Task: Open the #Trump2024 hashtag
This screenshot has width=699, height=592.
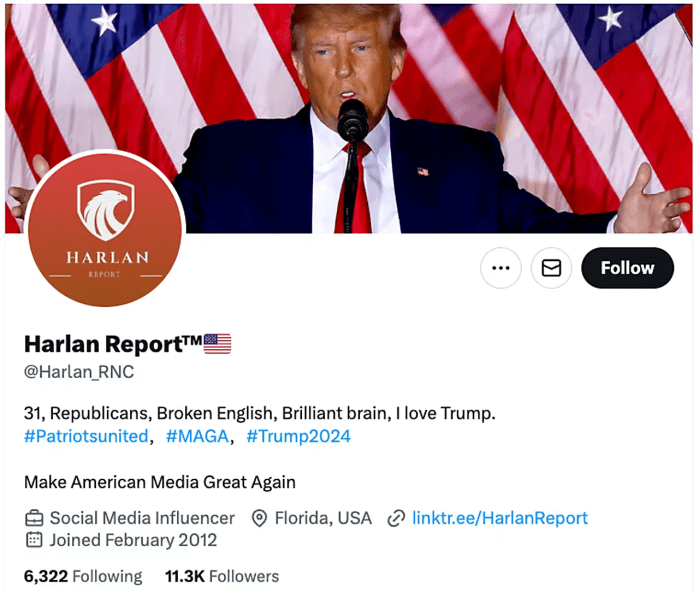Action: [x=298, y=436]
